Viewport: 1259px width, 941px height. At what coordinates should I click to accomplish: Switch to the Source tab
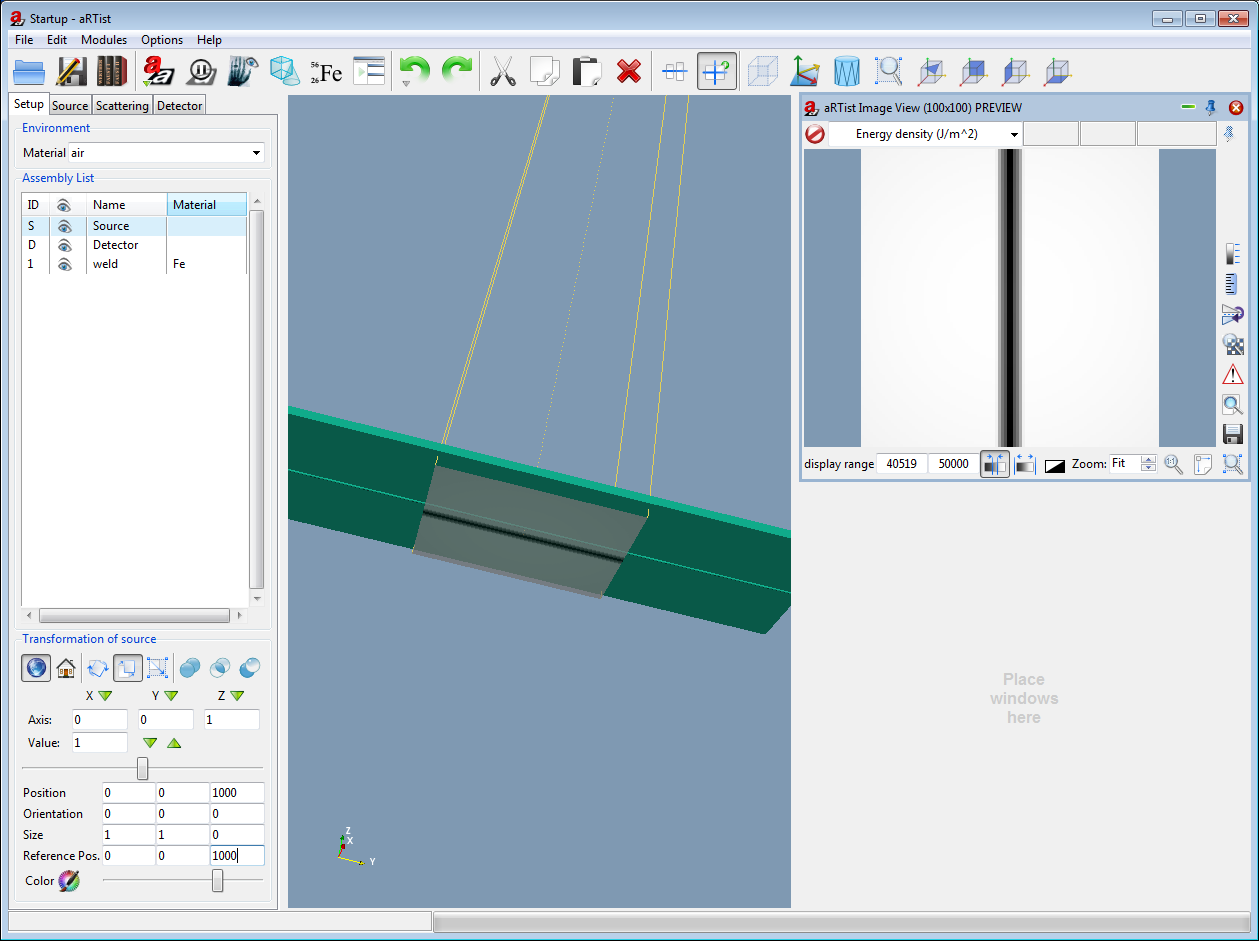point(70,105)
